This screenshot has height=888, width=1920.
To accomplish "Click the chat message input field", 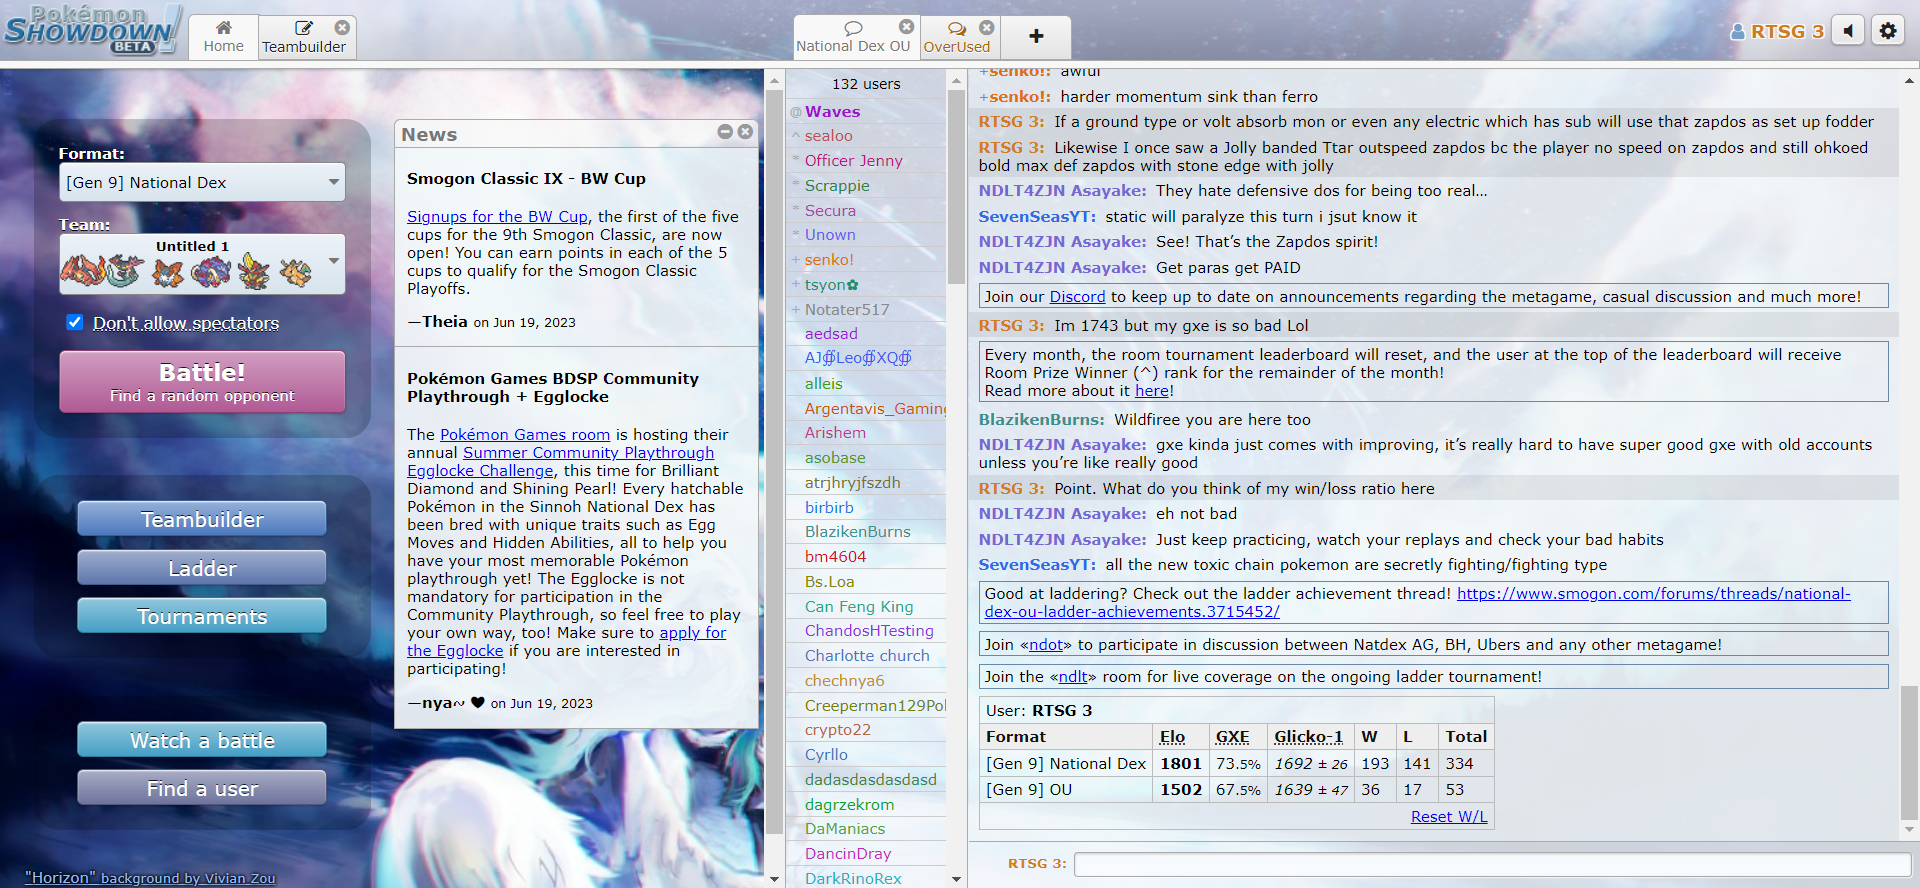I will click(1491, 864).
